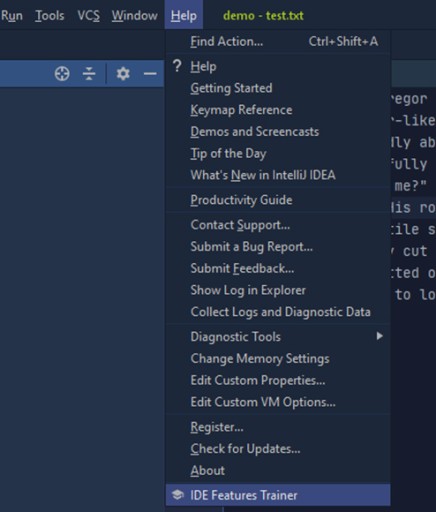
Task: Click the graduation cap icon for Features Trainer
Action: [178, 494]
